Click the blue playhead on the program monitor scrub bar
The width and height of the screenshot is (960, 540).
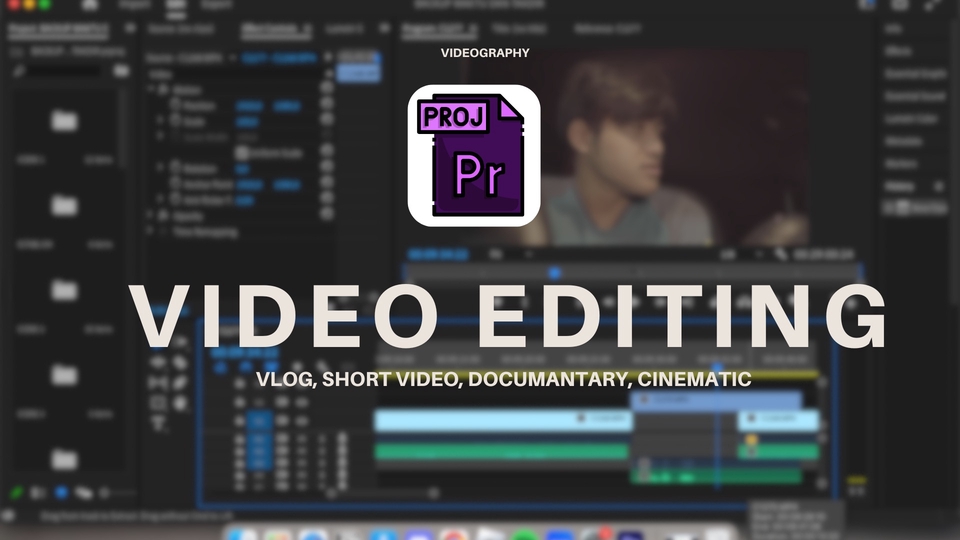pyautogui.click(x=555, y=272)
